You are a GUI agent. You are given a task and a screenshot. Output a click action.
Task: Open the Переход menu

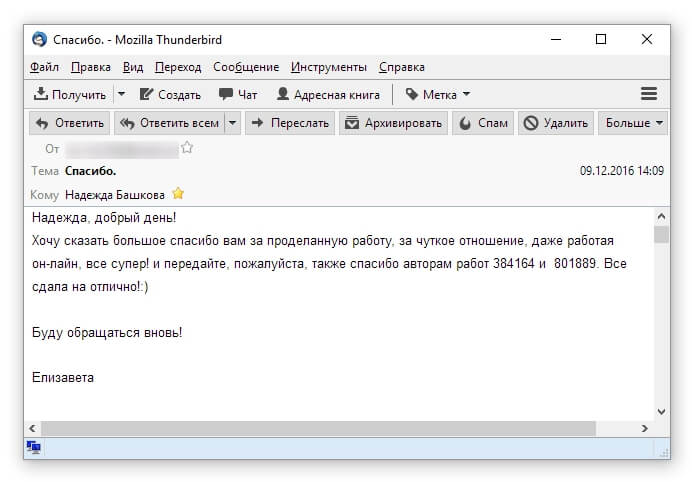178,67
